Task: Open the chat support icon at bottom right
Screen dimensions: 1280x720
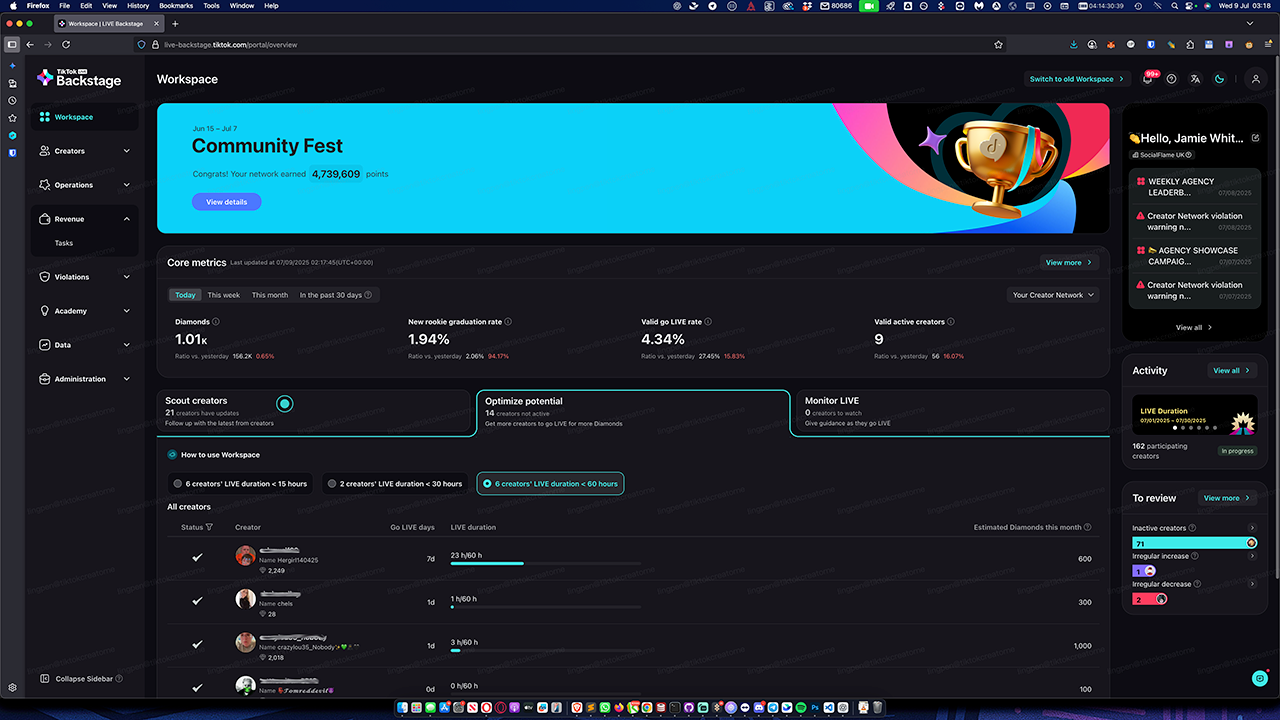Action: pyautogui.click(x=1259, y=678)
